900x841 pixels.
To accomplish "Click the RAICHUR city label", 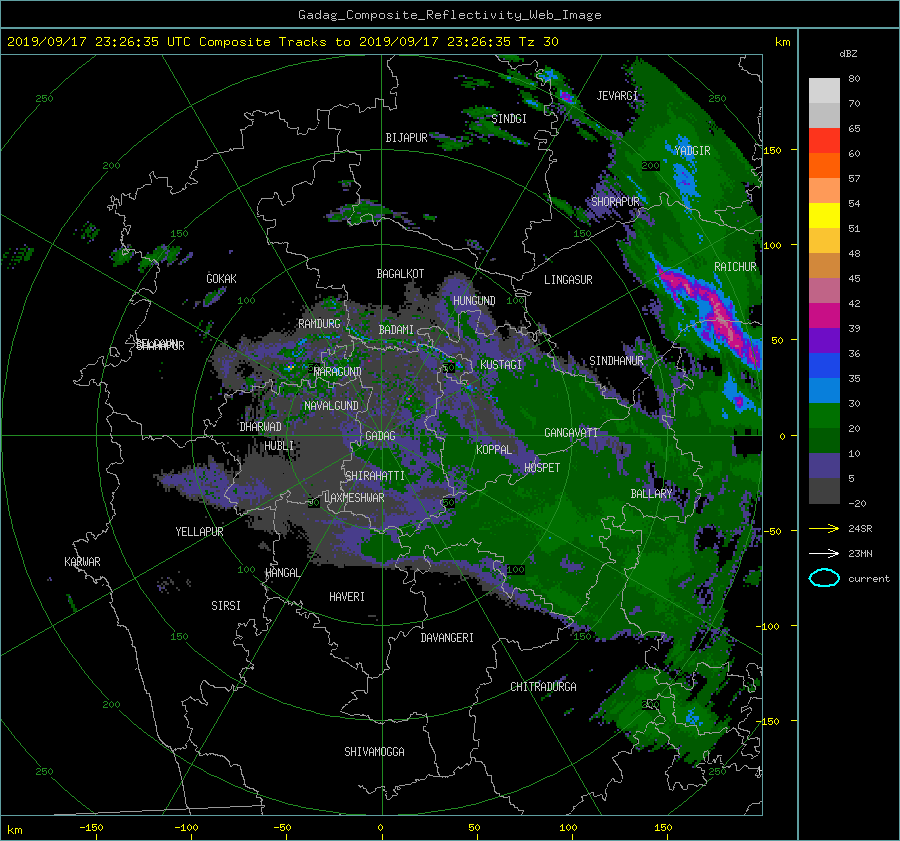I will coord(735,267).
